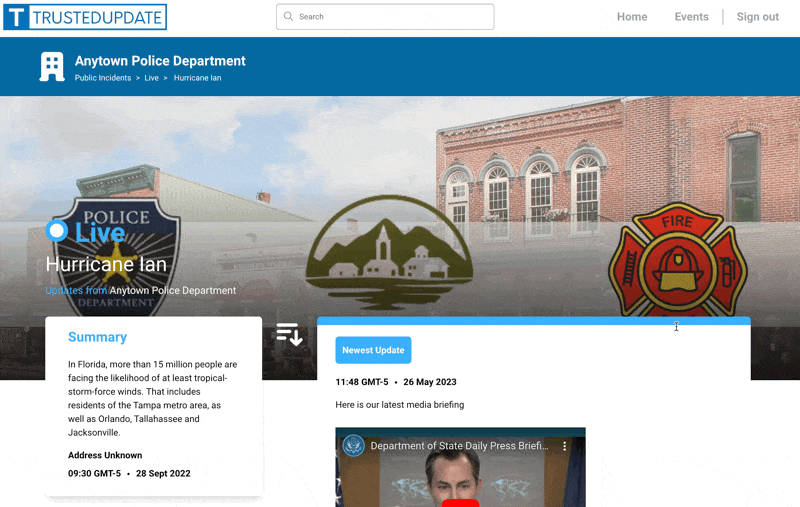Click the magnifier icon in search bar
The height and width of the screenshot is (507, 800).
[289, 17]
